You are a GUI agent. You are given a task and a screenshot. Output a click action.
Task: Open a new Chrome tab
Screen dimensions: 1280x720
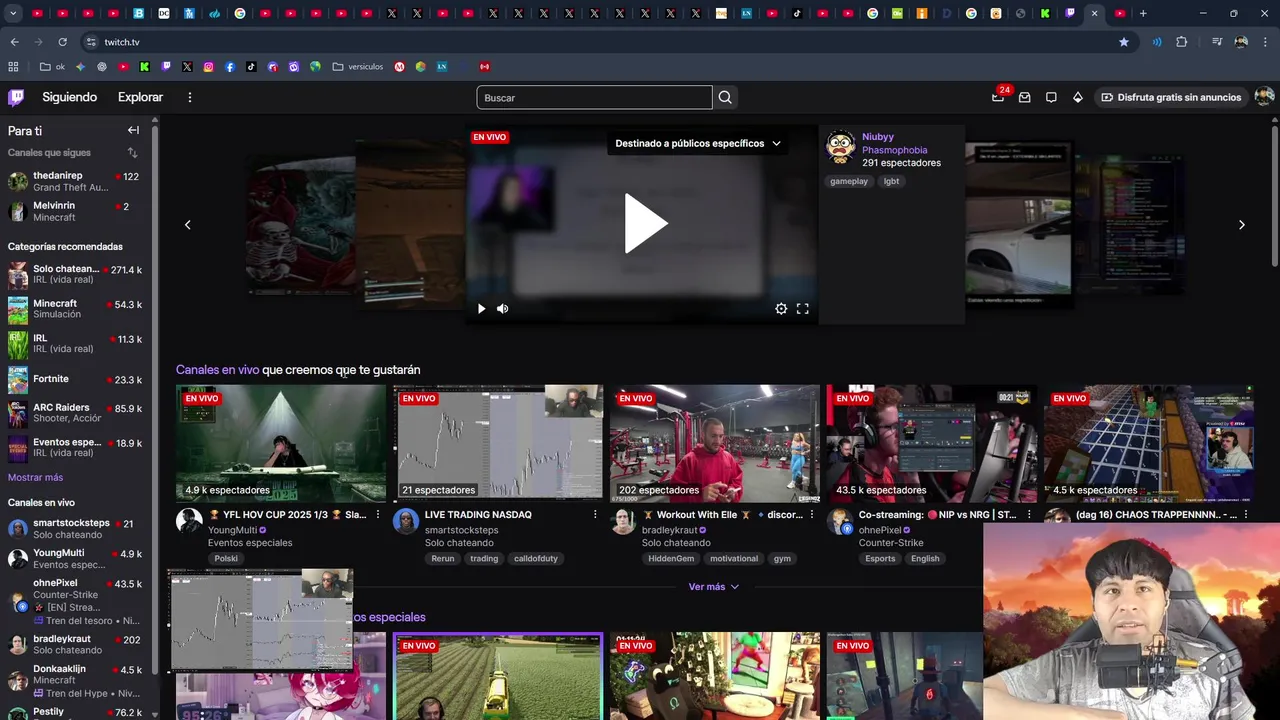point(1143,13)
